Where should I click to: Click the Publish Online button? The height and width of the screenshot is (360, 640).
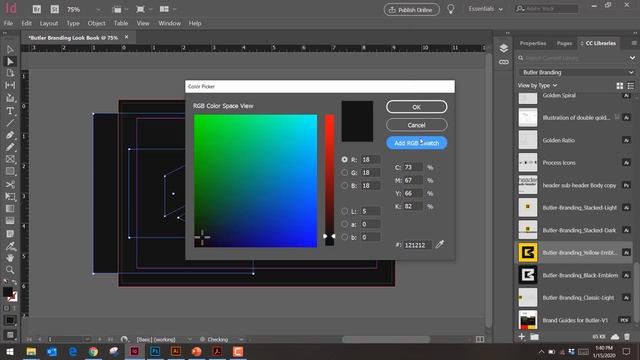coord(411,9)
